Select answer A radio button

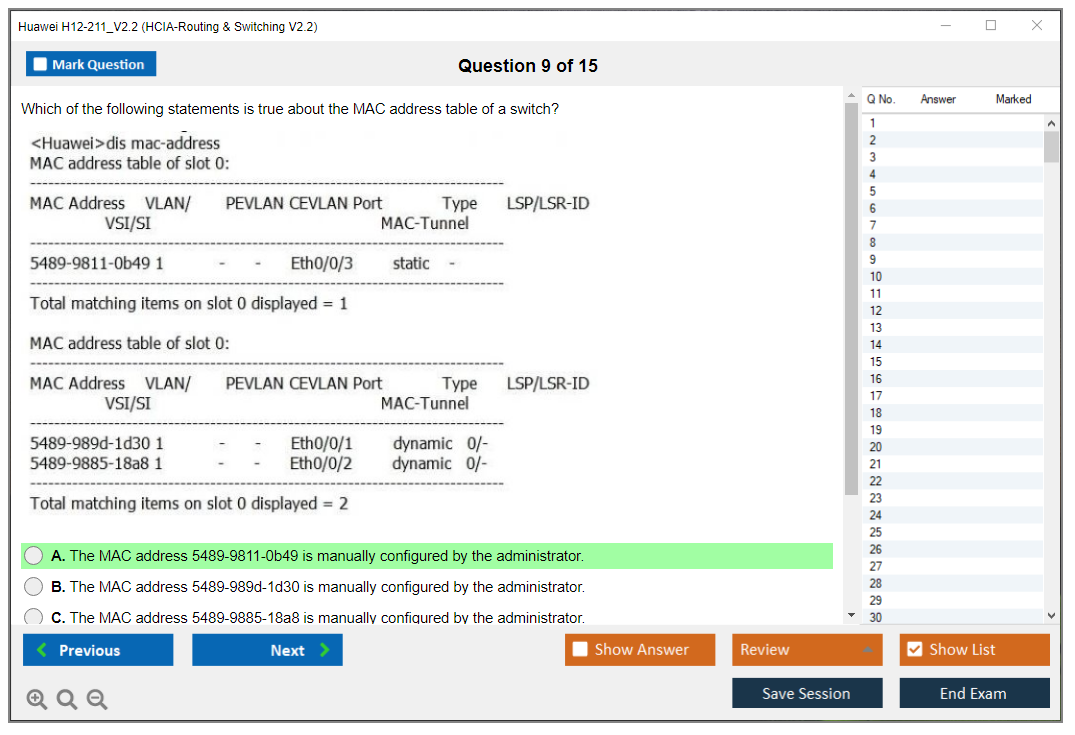34,555
